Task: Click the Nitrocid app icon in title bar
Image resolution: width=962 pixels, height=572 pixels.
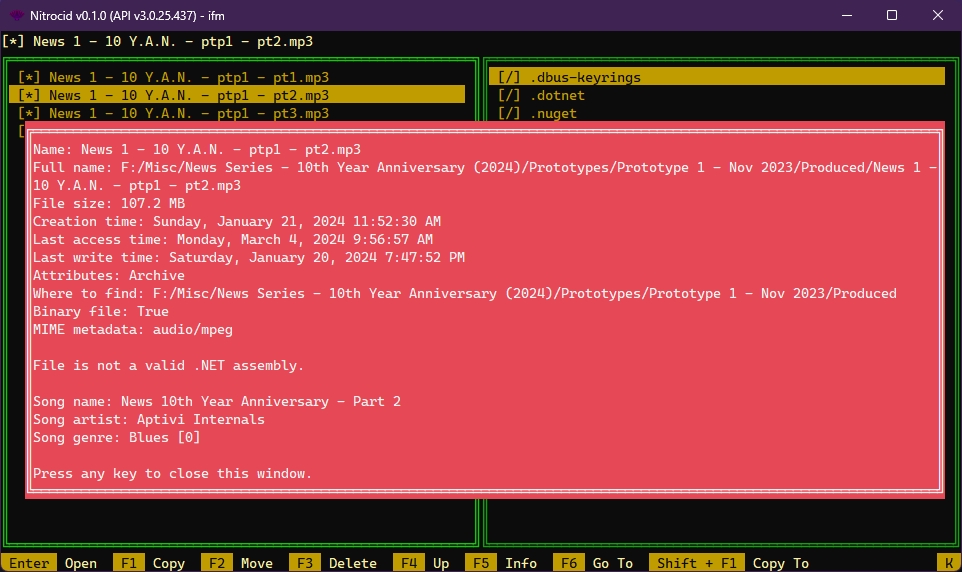Action: (17, 15)
